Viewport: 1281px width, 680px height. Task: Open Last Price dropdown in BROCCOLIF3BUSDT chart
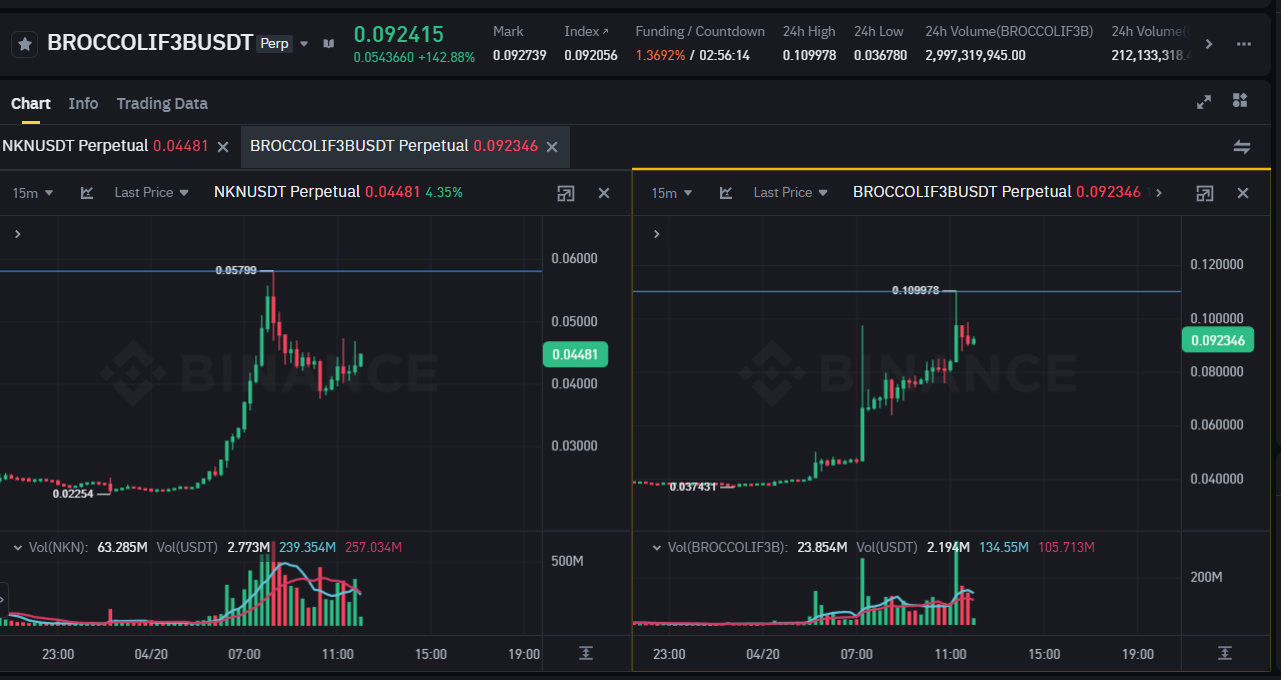[790, 193]
